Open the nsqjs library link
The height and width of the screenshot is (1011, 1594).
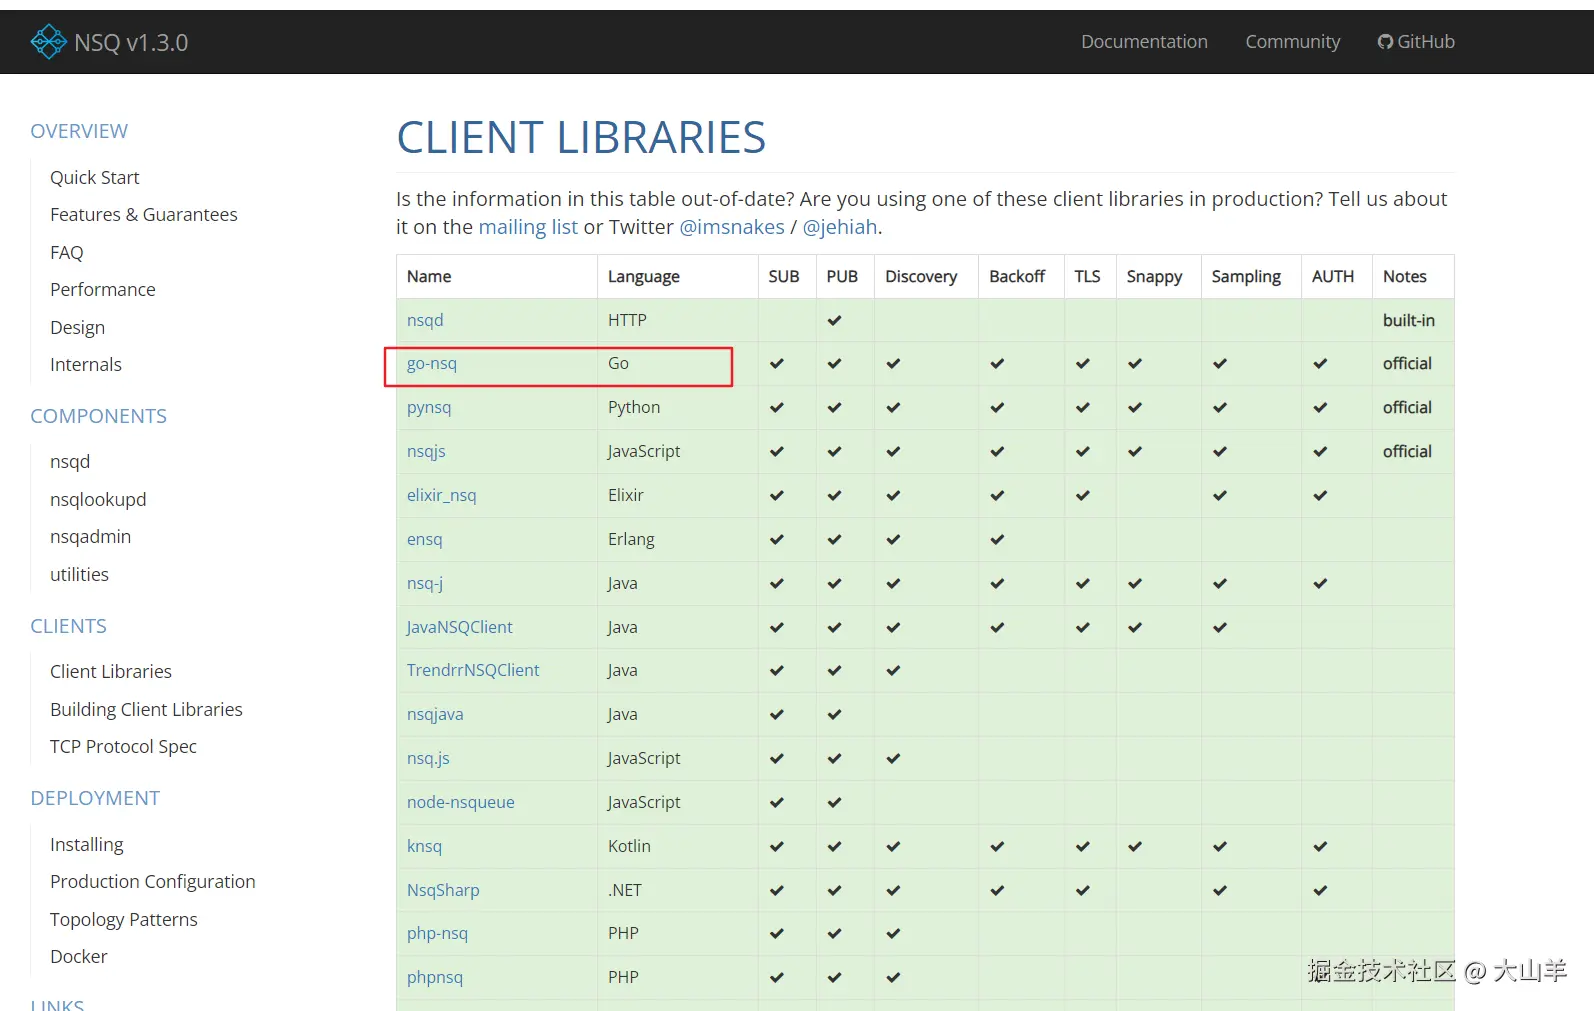pyautogui.click(x=426, y=452)
